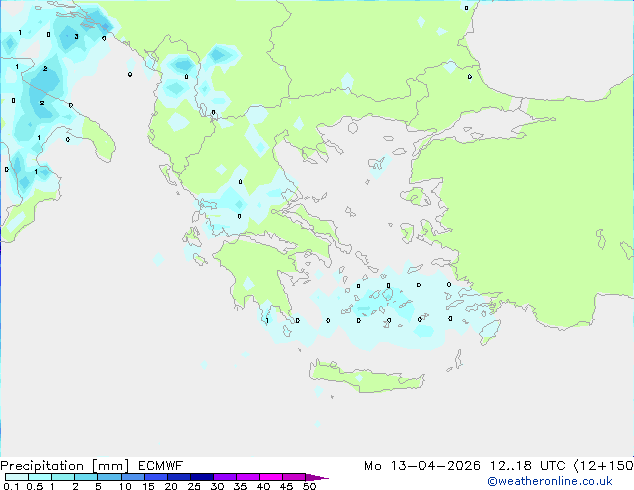Click the "Precipitation [mm]" title text

click(x=65, y=466)
